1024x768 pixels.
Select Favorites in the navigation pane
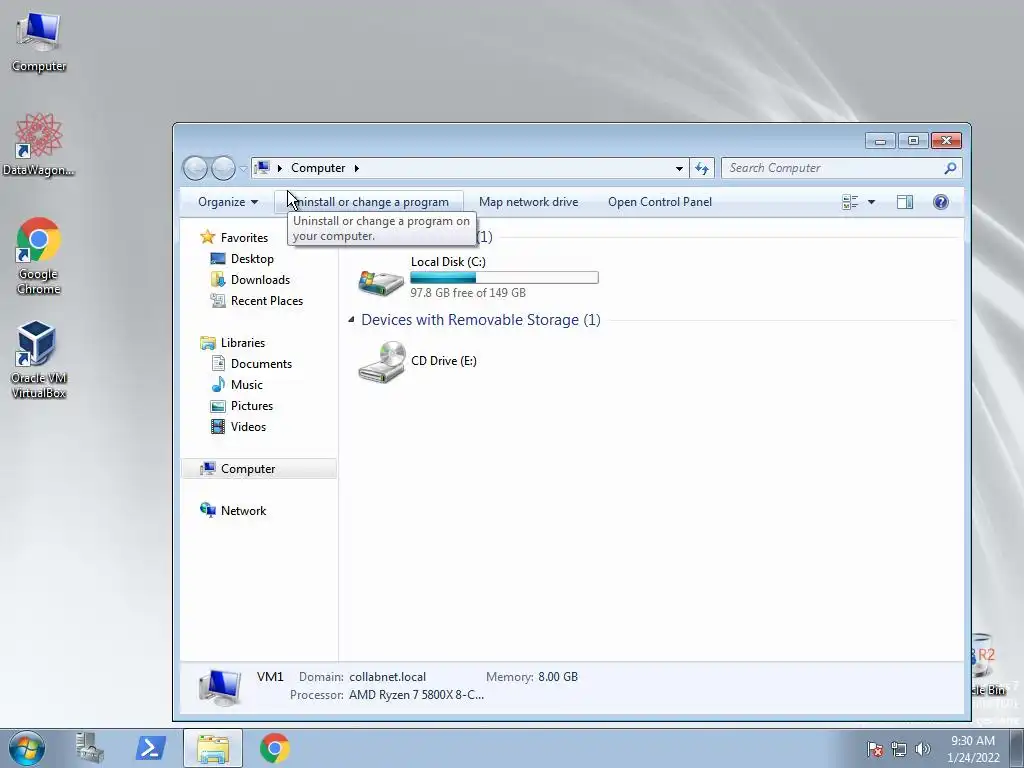coord(244,238)
